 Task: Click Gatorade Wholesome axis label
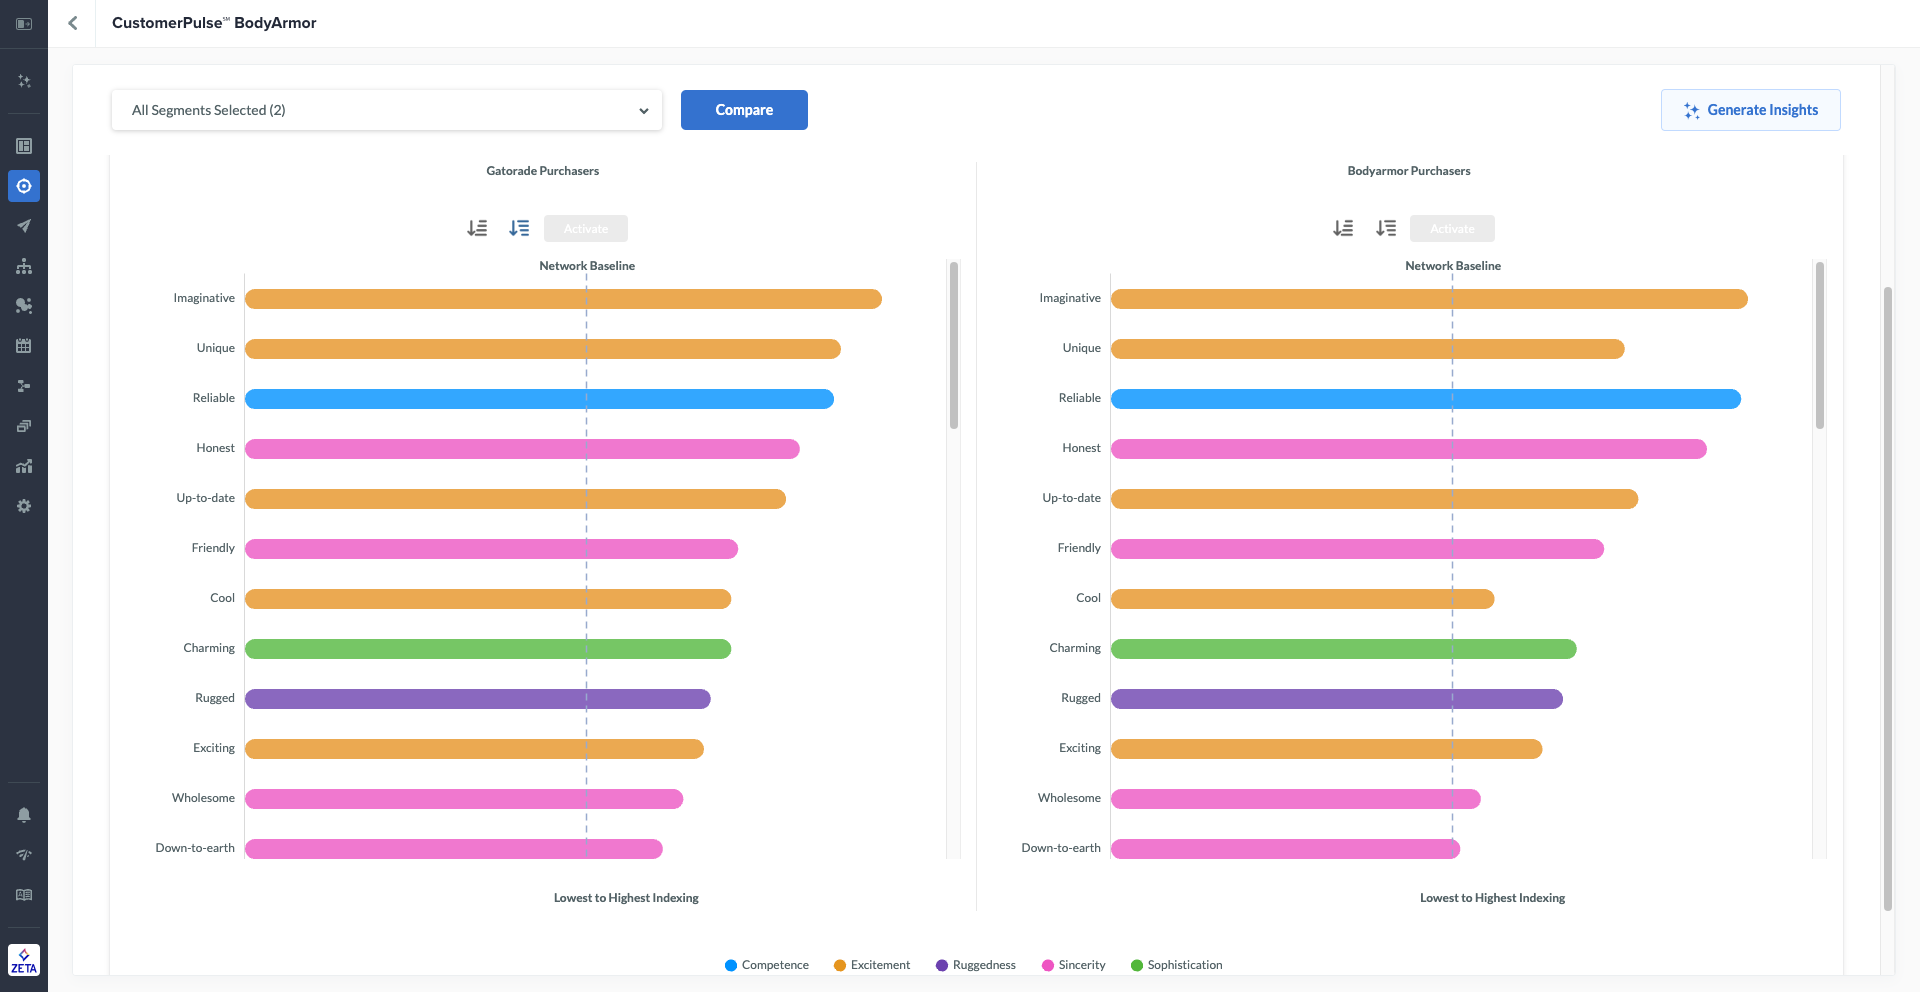click(x=203, y=798)
